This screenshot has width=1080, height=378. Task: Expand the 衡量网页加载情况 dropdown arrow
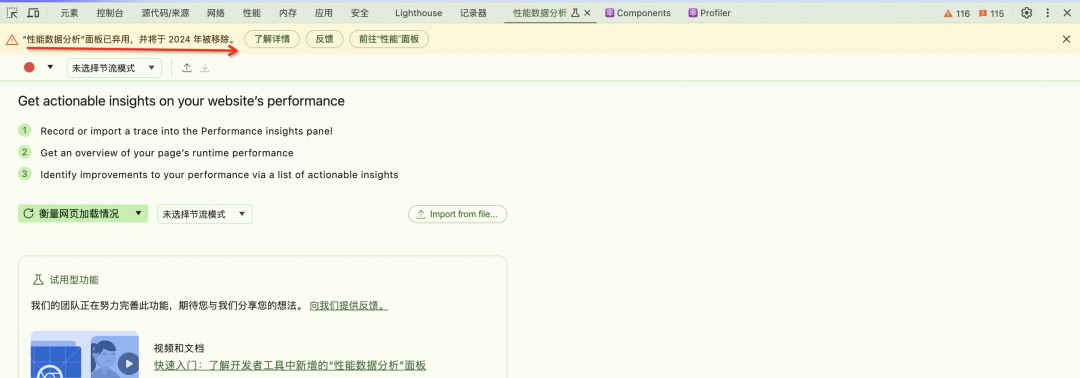(138, 214)
